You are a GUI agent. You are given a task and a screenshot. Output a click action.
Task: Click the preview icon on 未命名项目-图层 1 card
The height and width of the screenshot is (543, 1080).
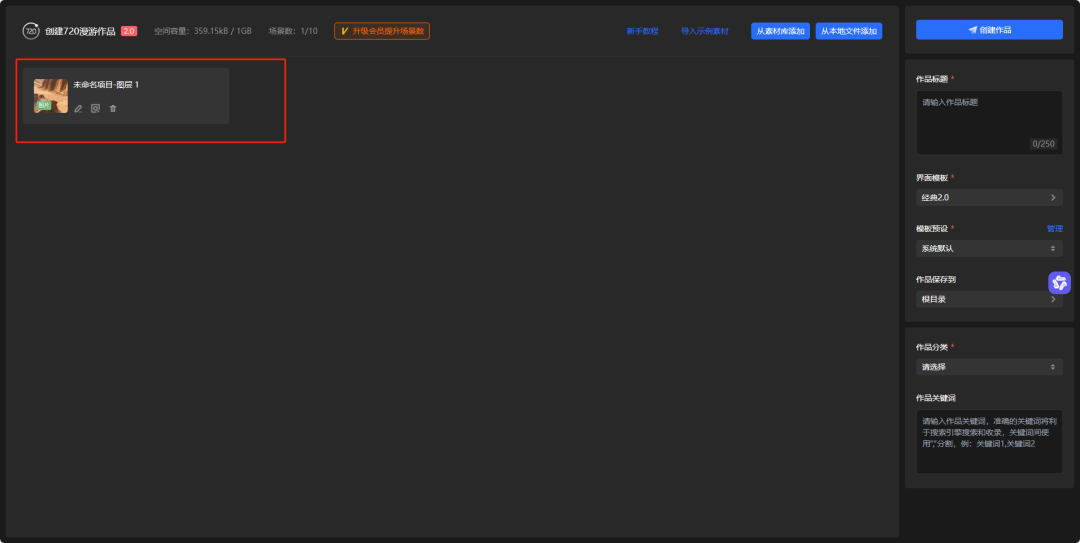pos(96,108)
